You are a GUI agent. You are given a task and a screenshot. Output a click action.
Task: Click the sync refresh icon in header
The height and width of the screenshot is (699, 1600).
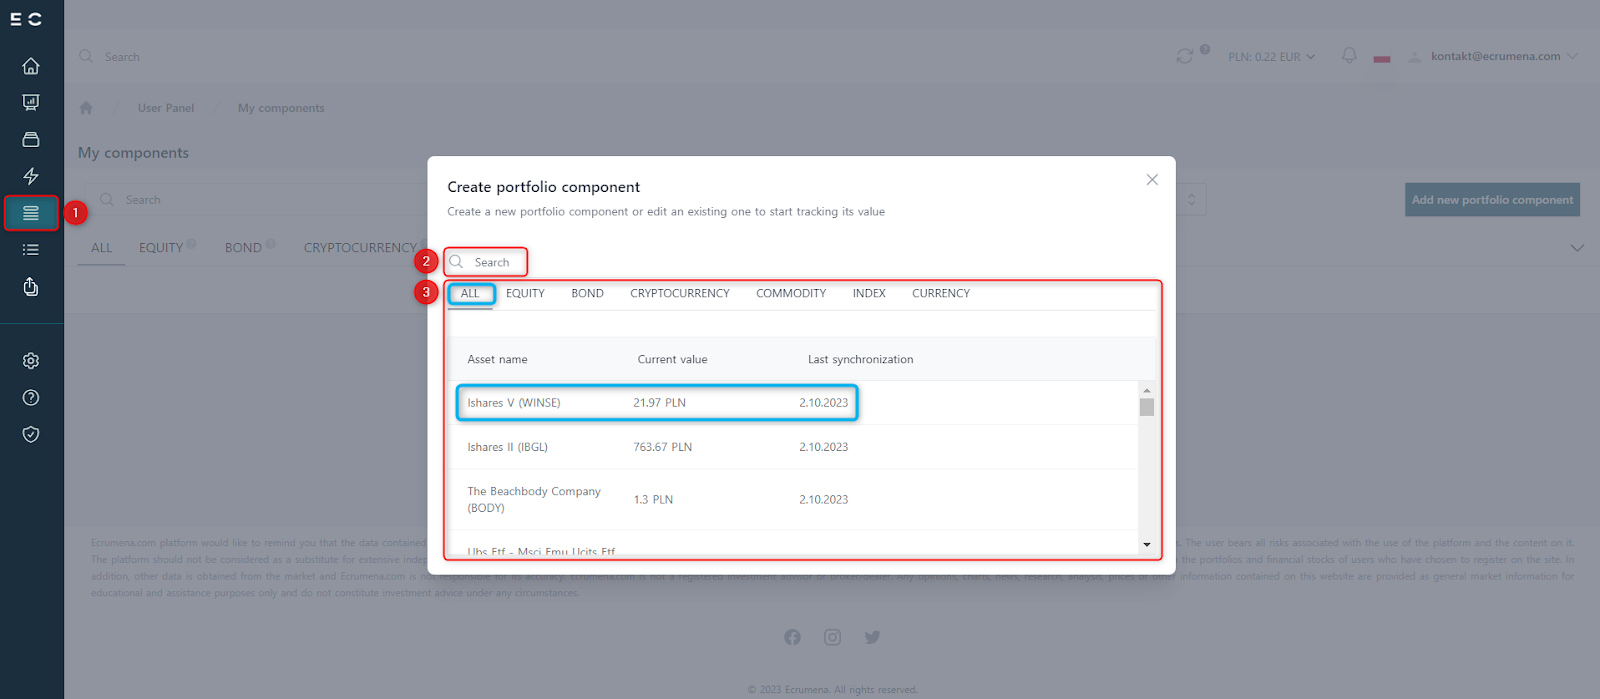[1185, 56]
